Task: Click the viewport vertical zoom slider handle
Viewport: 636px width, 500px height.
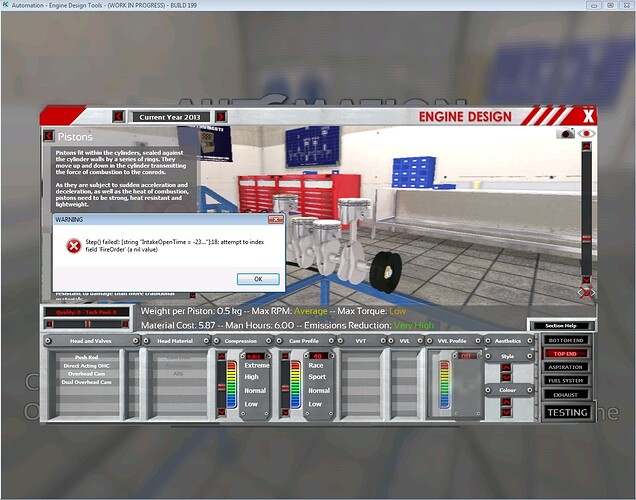Action: point(586,239)
